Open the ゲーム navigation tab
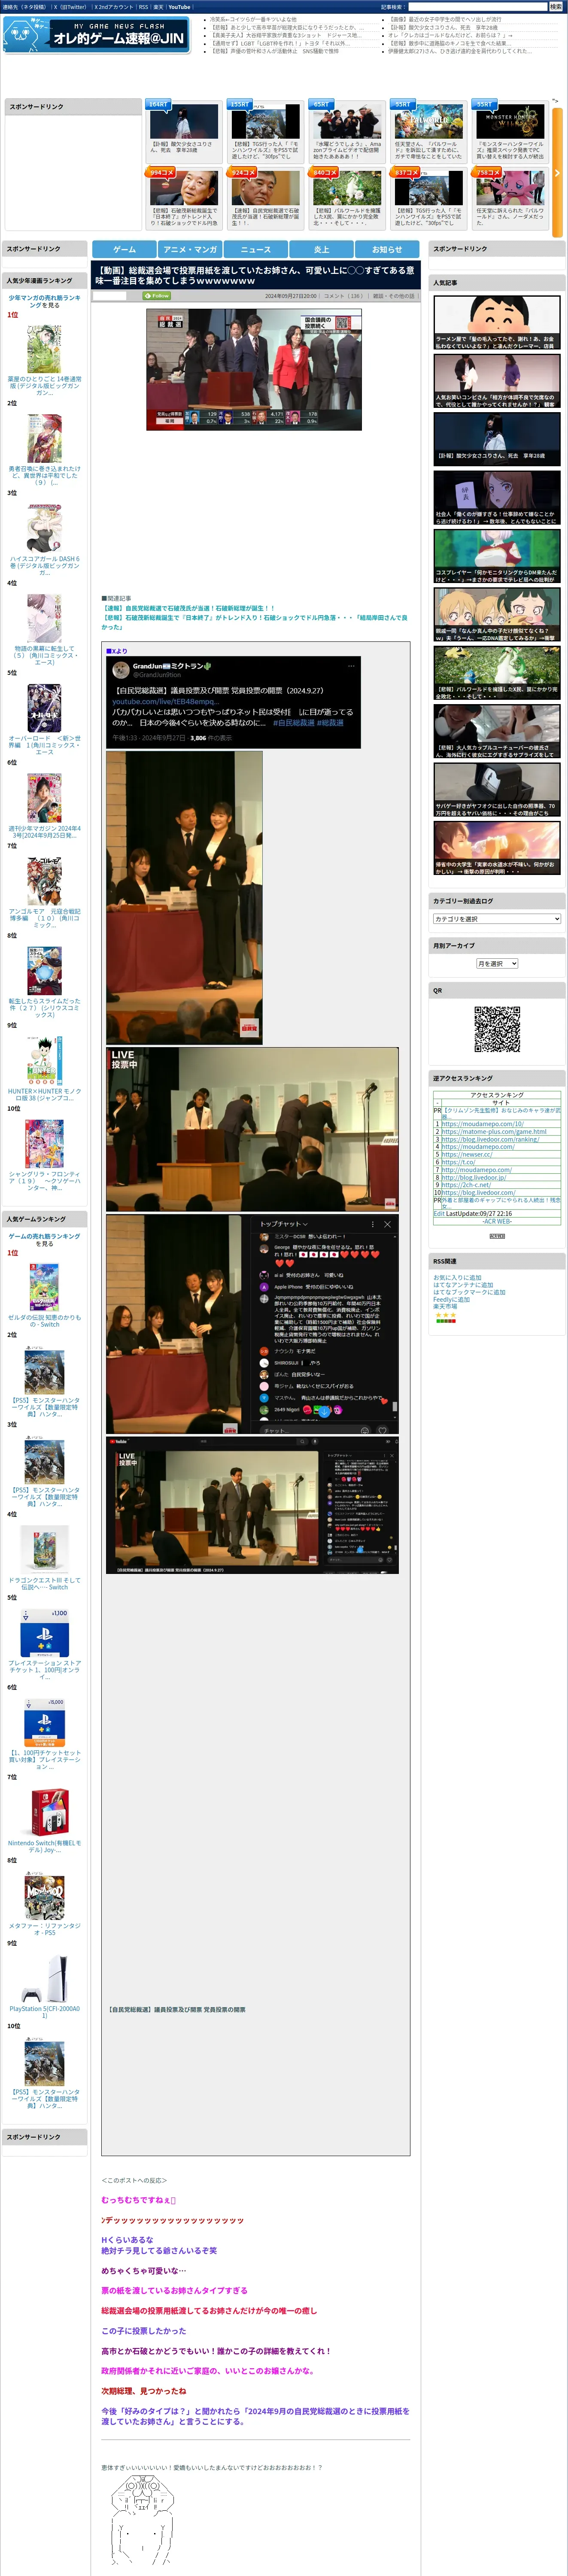568x2576 pixels. (x=124, y=249)
